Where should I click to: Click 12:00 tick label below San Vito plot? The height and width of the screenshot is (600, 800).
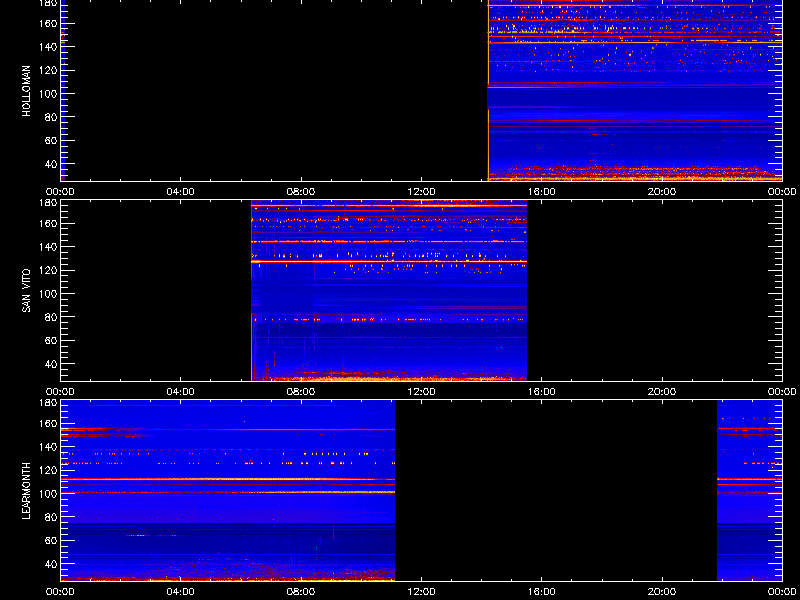coord(421,392)
